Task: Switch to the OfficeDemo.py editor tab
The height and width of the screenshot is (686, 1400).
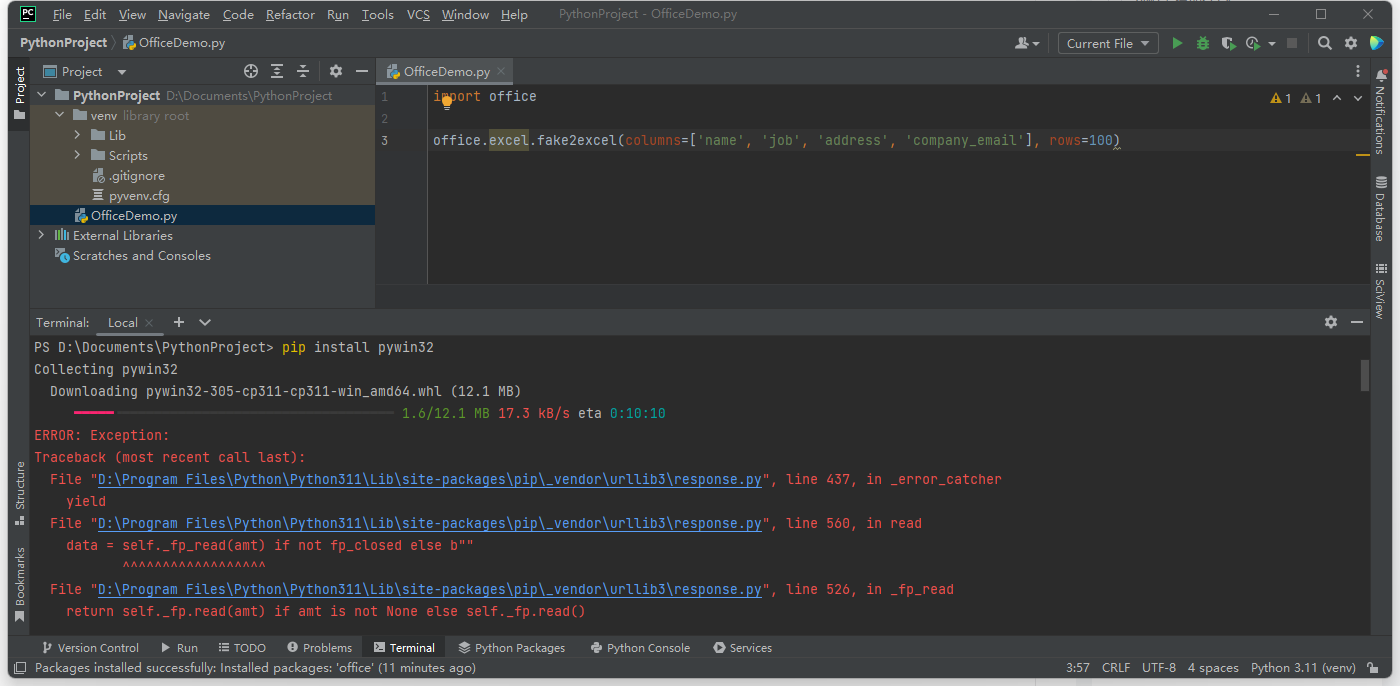Action: [x=446, y=72]
